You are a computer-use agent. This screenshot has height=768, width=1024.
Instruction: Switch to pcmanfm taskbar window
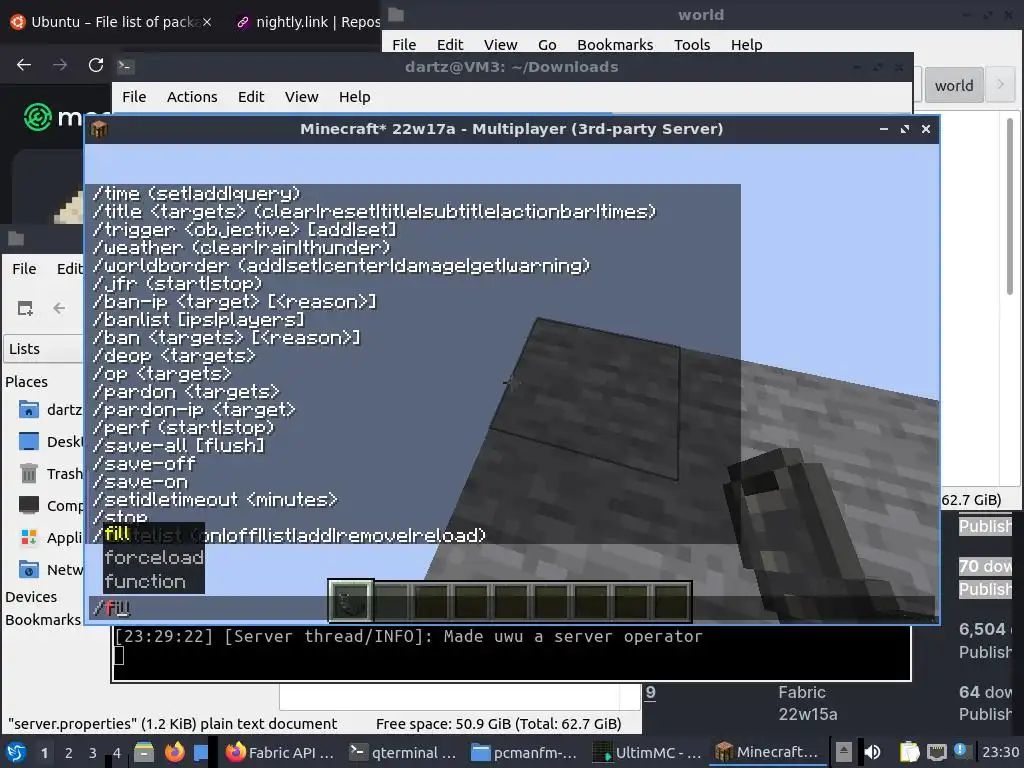(524, 752)
